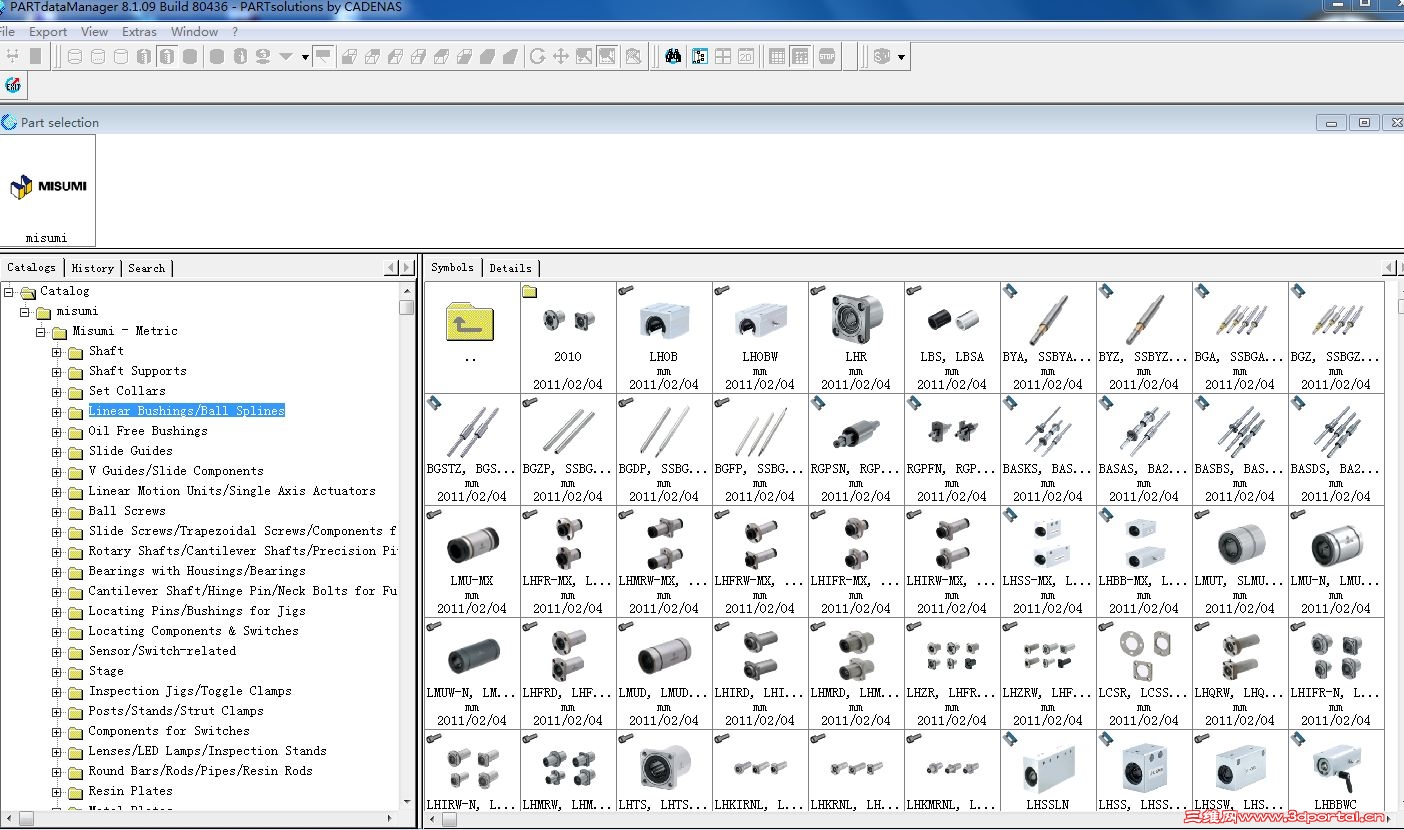1404x830 pixels.
Task: Open the Export menu
Action: [x=48, y=32]
